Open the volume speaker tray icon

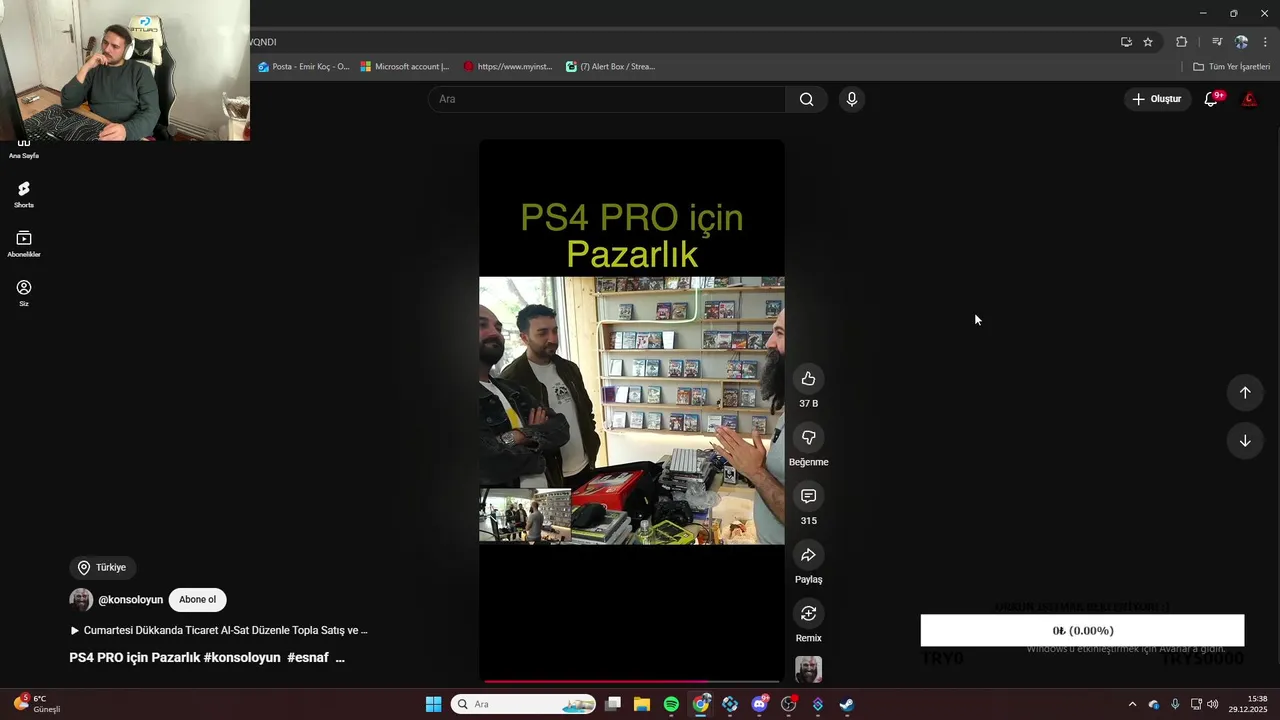[x=1212, y=704]
